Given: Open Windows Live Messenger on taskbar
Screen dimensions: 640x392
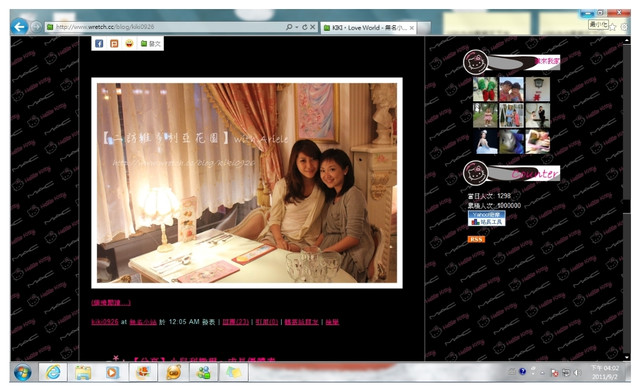Looking at the screenshot, I should point(203,372).
